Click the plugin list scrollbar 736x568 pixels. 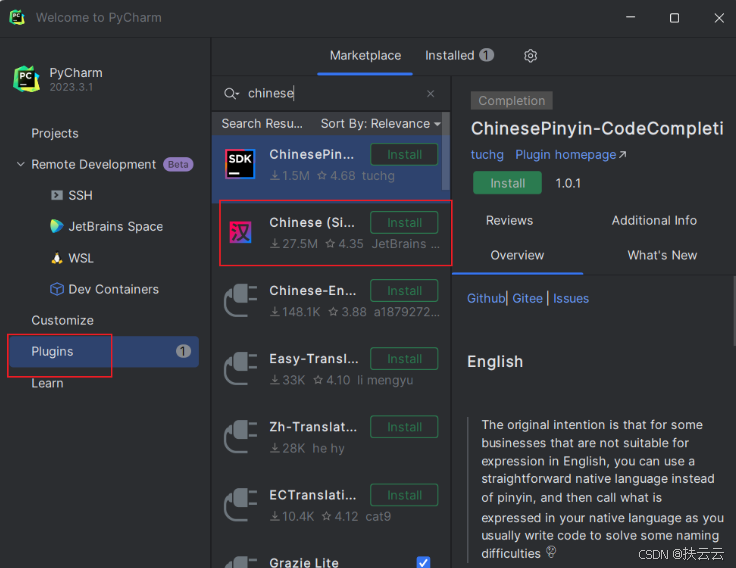(x=446, y=151)
